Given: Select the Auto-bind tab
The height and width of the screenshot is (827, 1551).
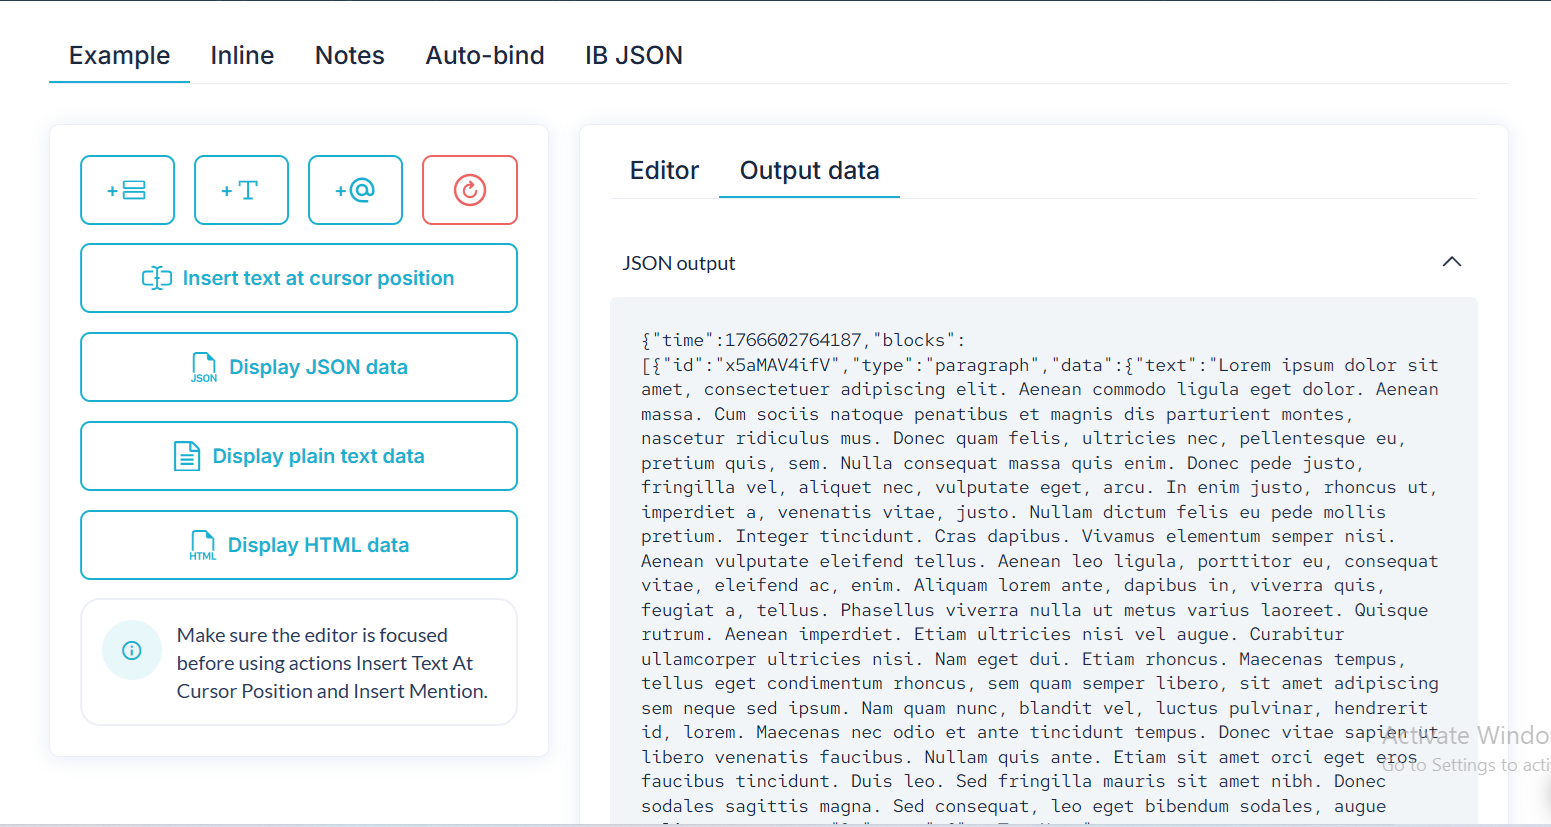Looking at the screenshot, I should tap(485, 56).
